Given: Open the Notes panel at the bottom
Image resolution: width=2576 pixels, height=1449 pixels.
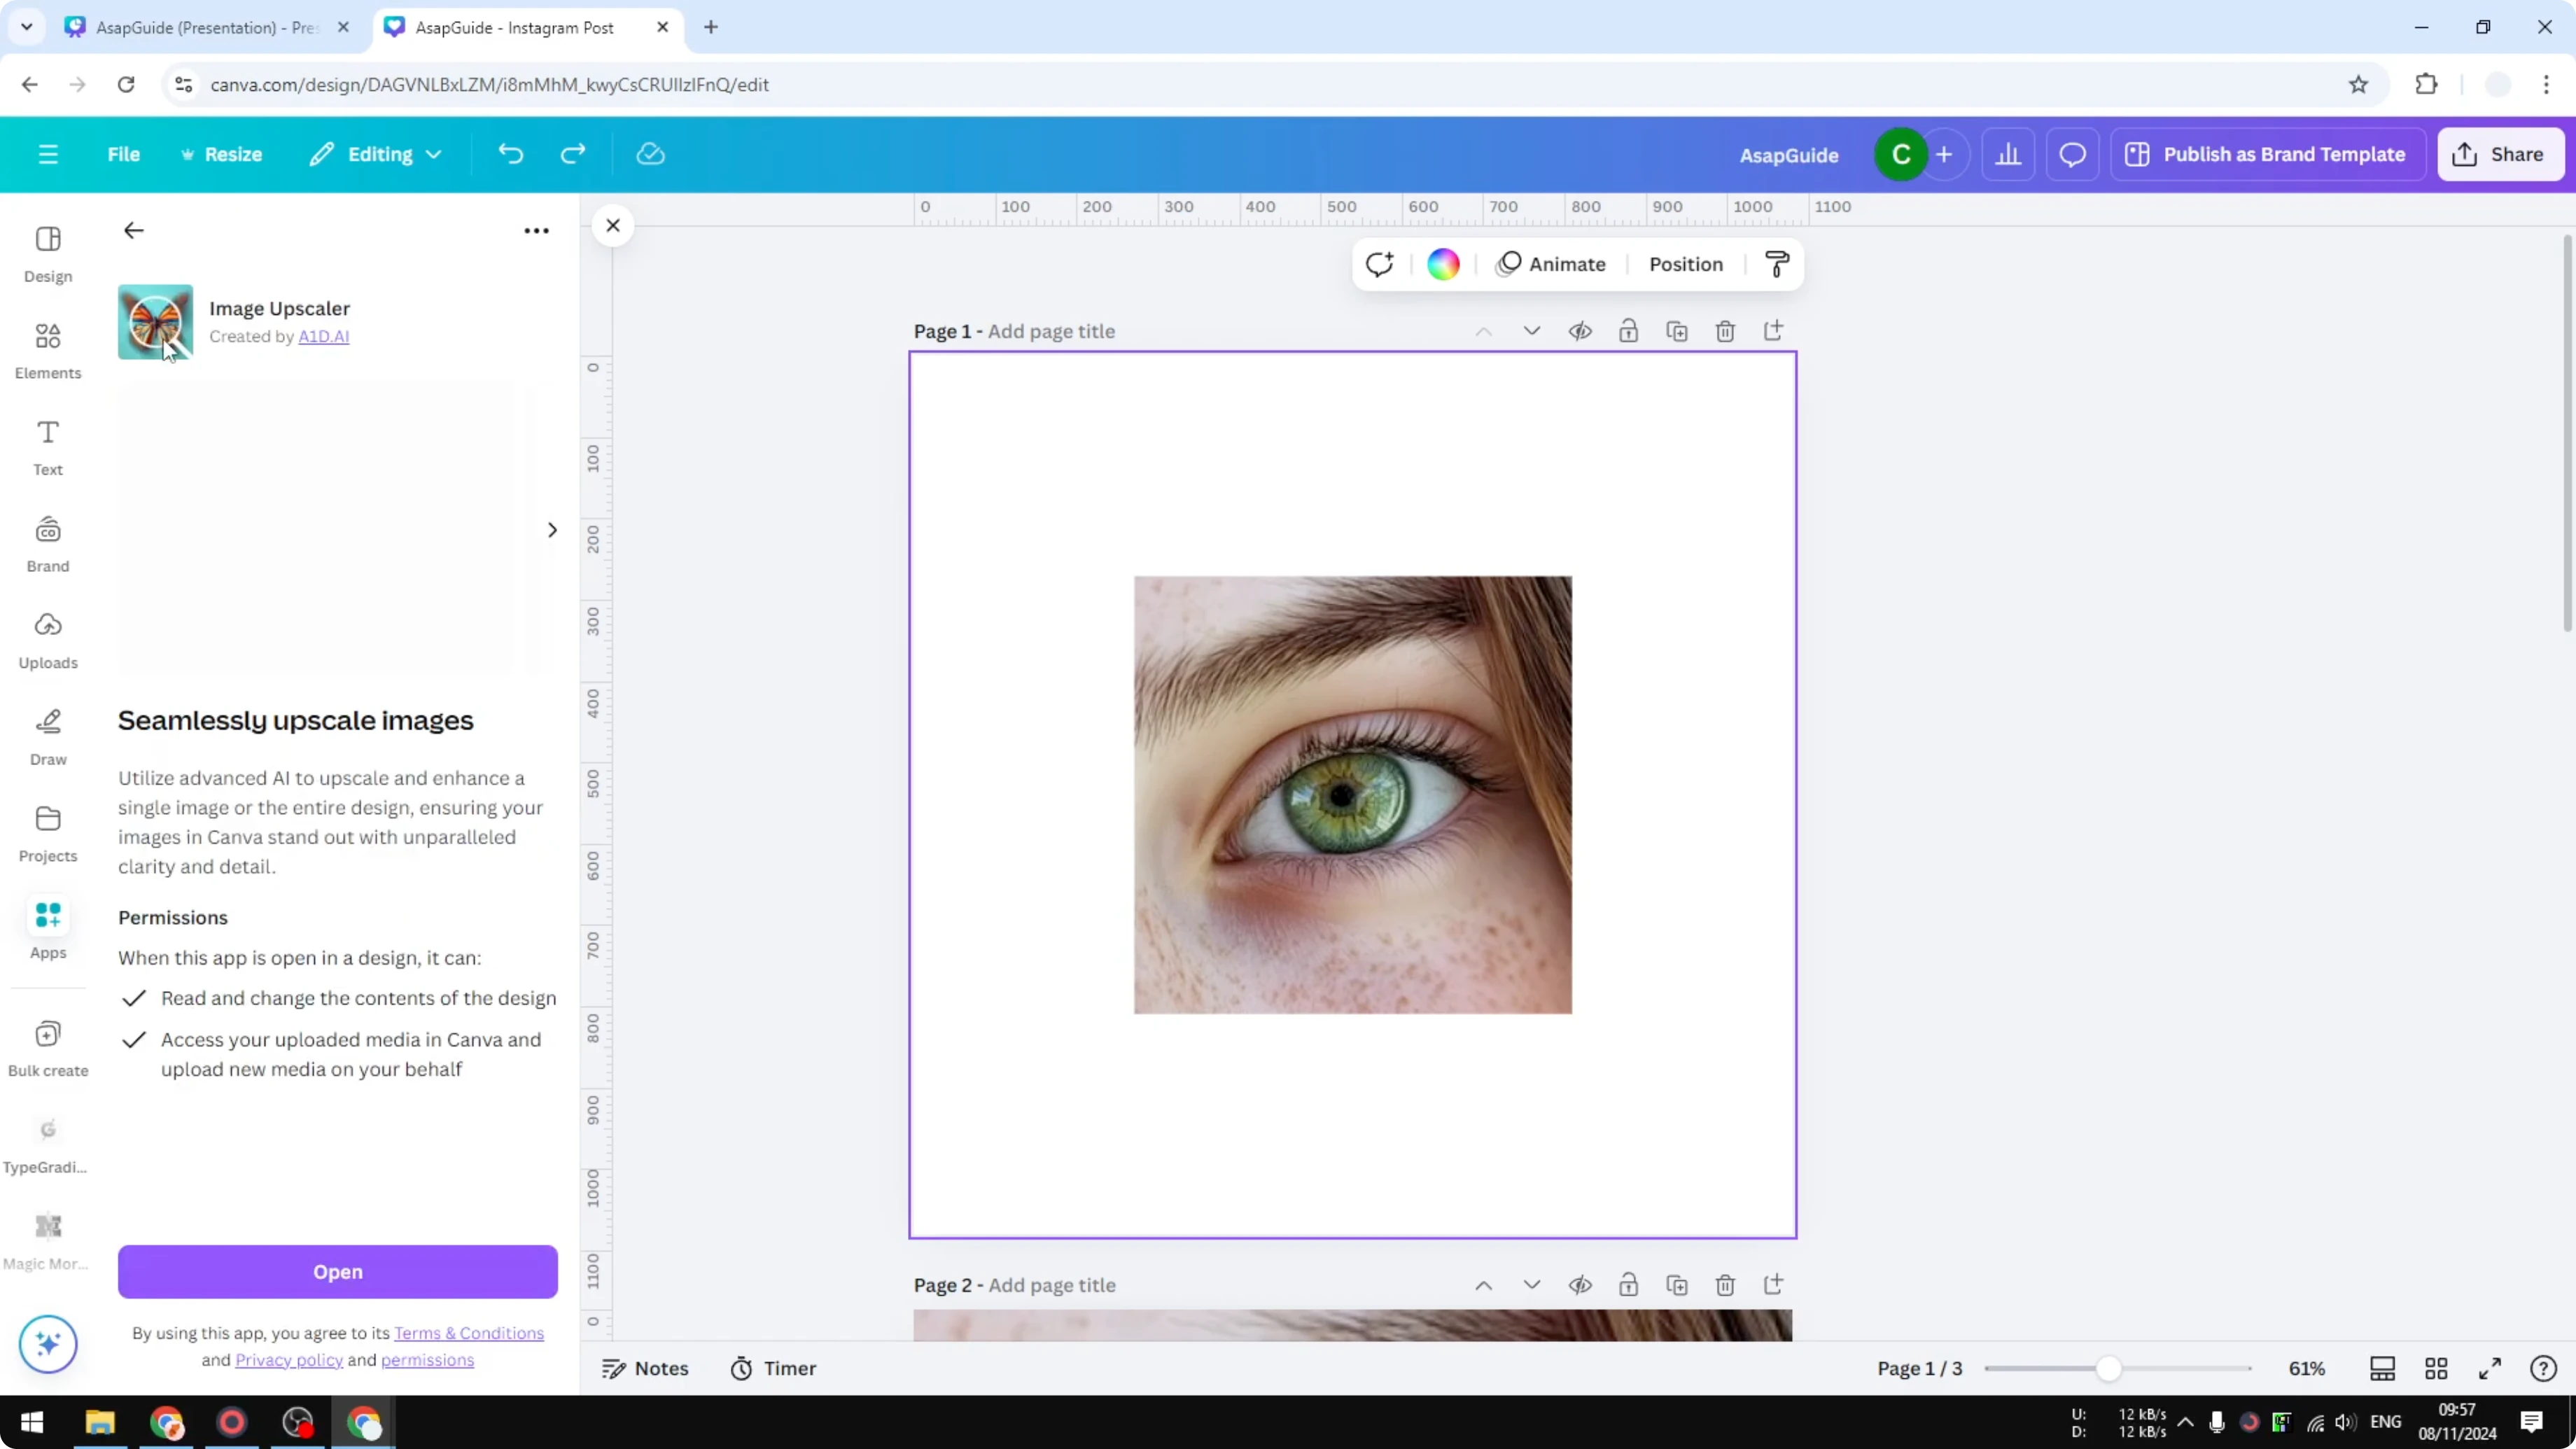Looking at the screenshot, I should 645,1368.
